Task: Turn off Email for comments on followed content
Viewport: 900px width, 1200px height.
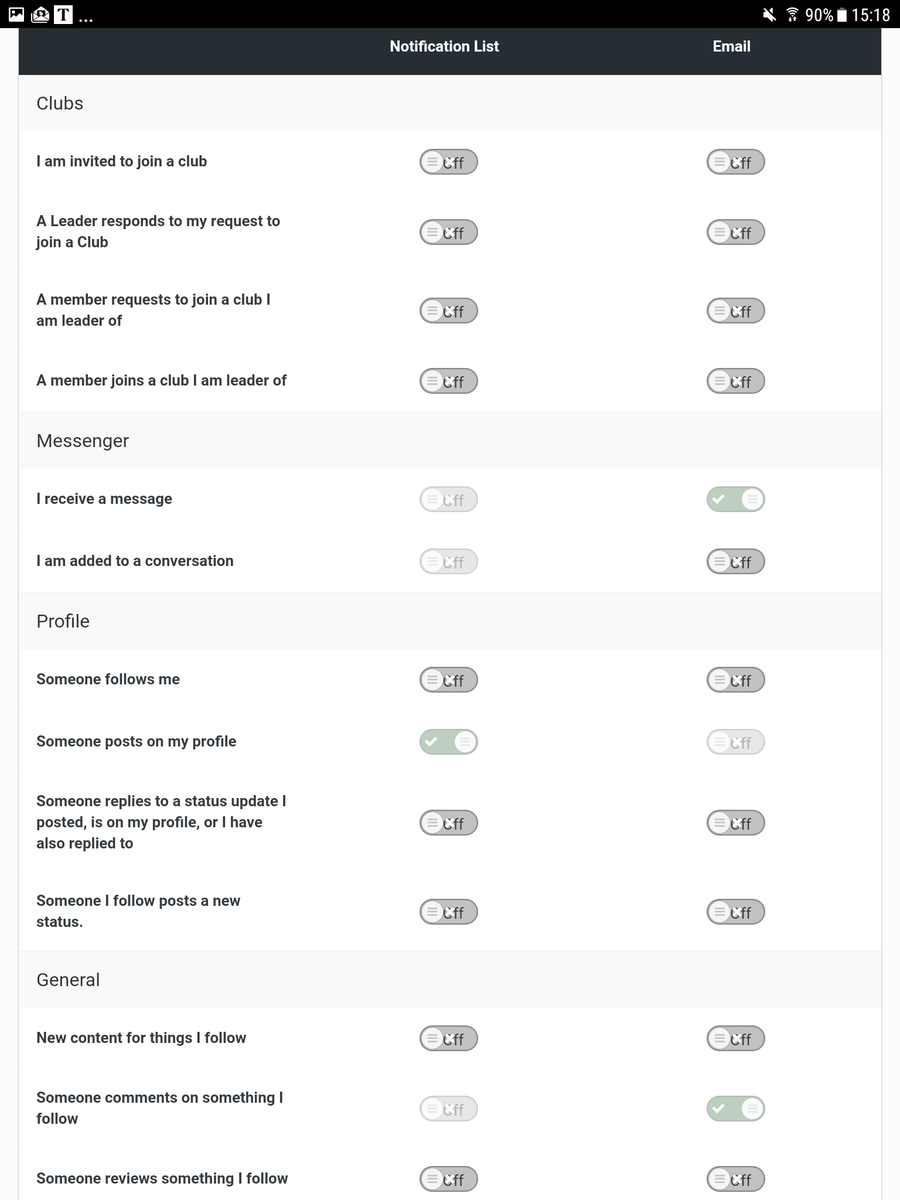Action: 735,1109
